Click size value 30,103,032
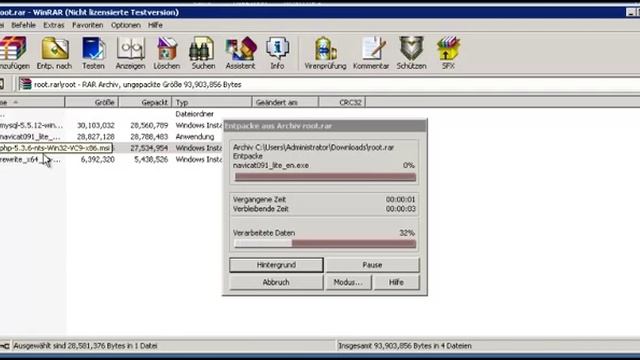 [x=96, y=125]
